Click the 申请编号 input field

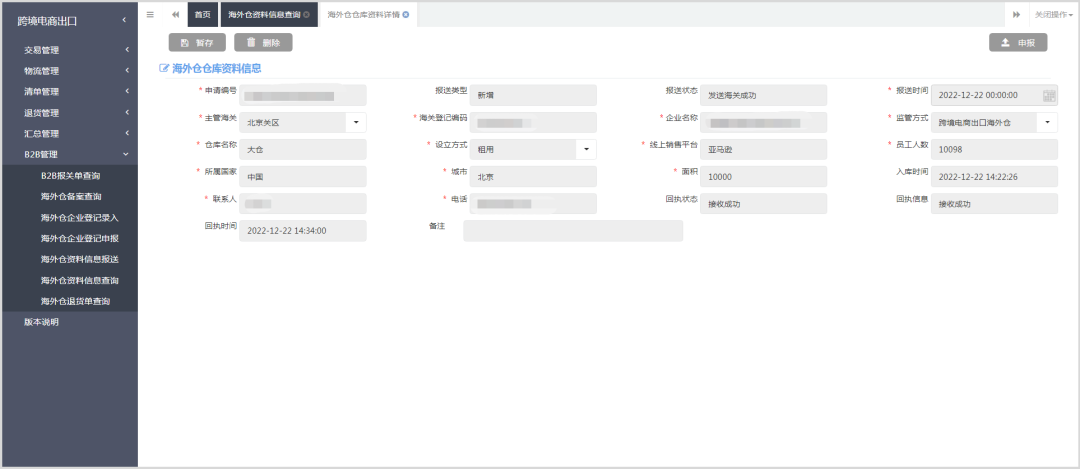[302, 95]
